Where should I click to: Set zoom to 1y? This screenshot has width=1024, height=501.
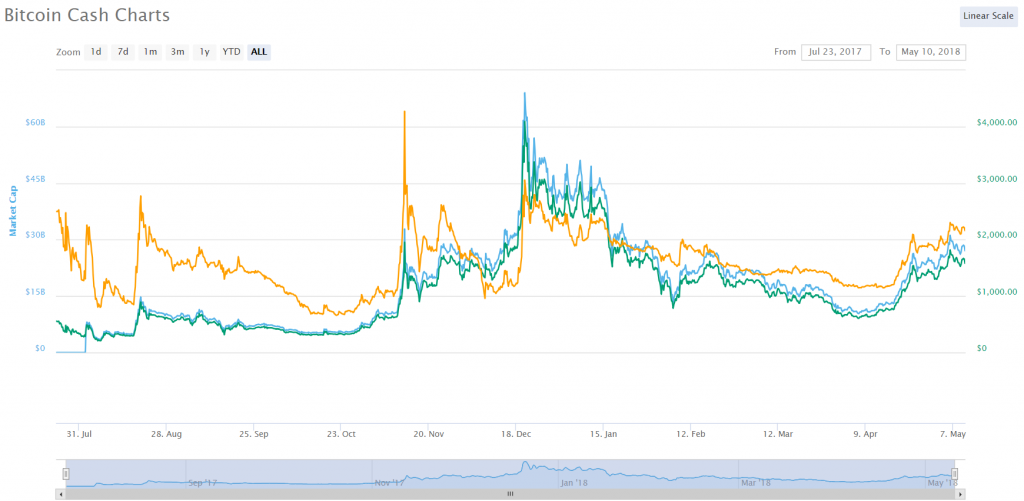pyautogui.click(x=204, y=52)
